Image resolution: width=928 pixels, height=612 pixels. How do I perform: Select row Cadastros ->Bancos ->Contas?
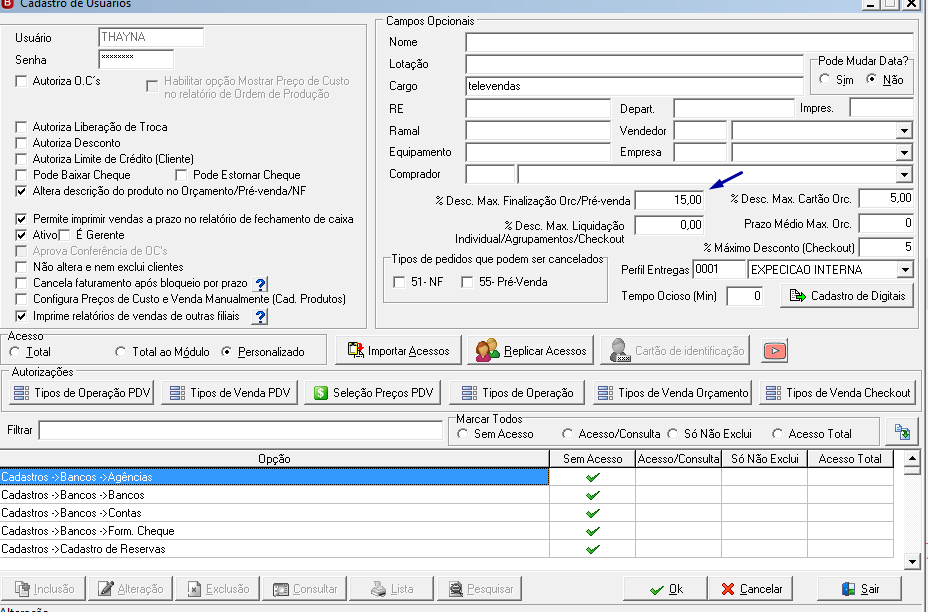tap(275, 513)
